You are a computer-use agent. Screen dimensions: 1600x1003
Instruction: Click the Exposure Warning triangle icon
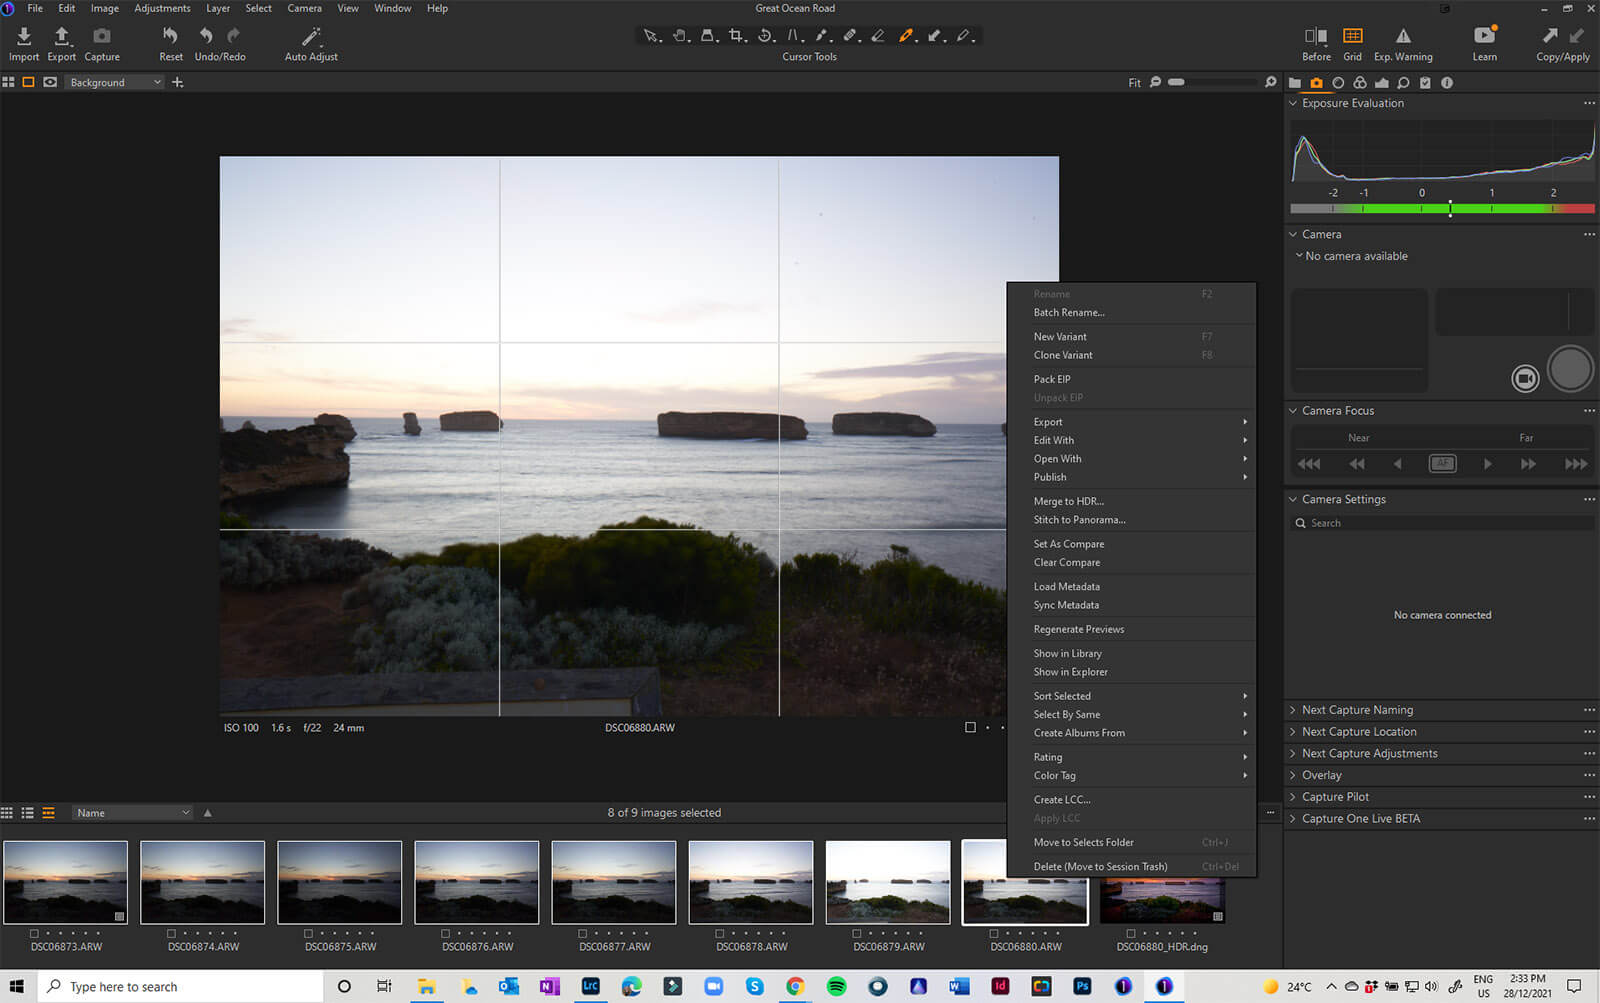[x=1403, y=37]
